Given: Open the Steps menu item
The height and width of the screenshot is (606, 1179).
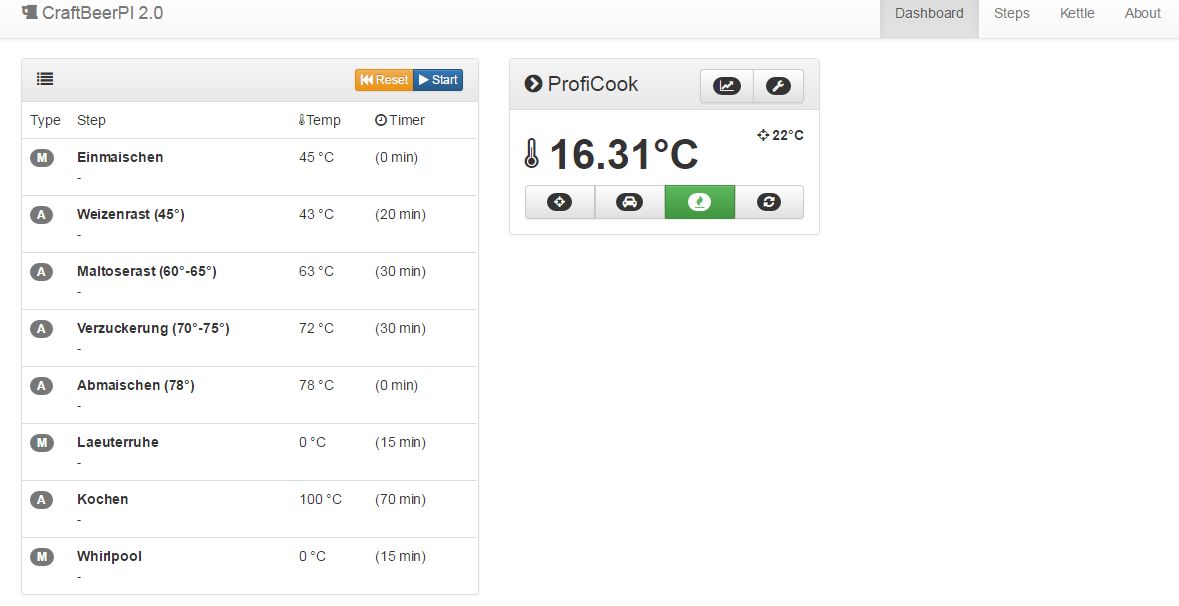Looking at the screenshot, I should 1011,14.
